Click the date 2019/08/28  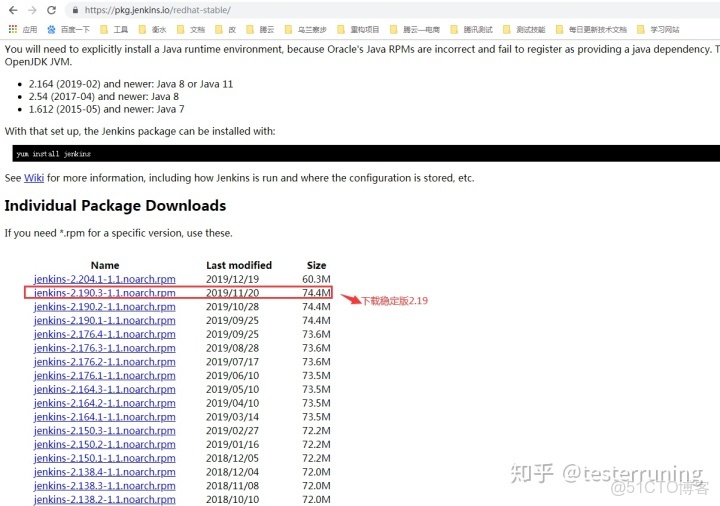[232, 348]
